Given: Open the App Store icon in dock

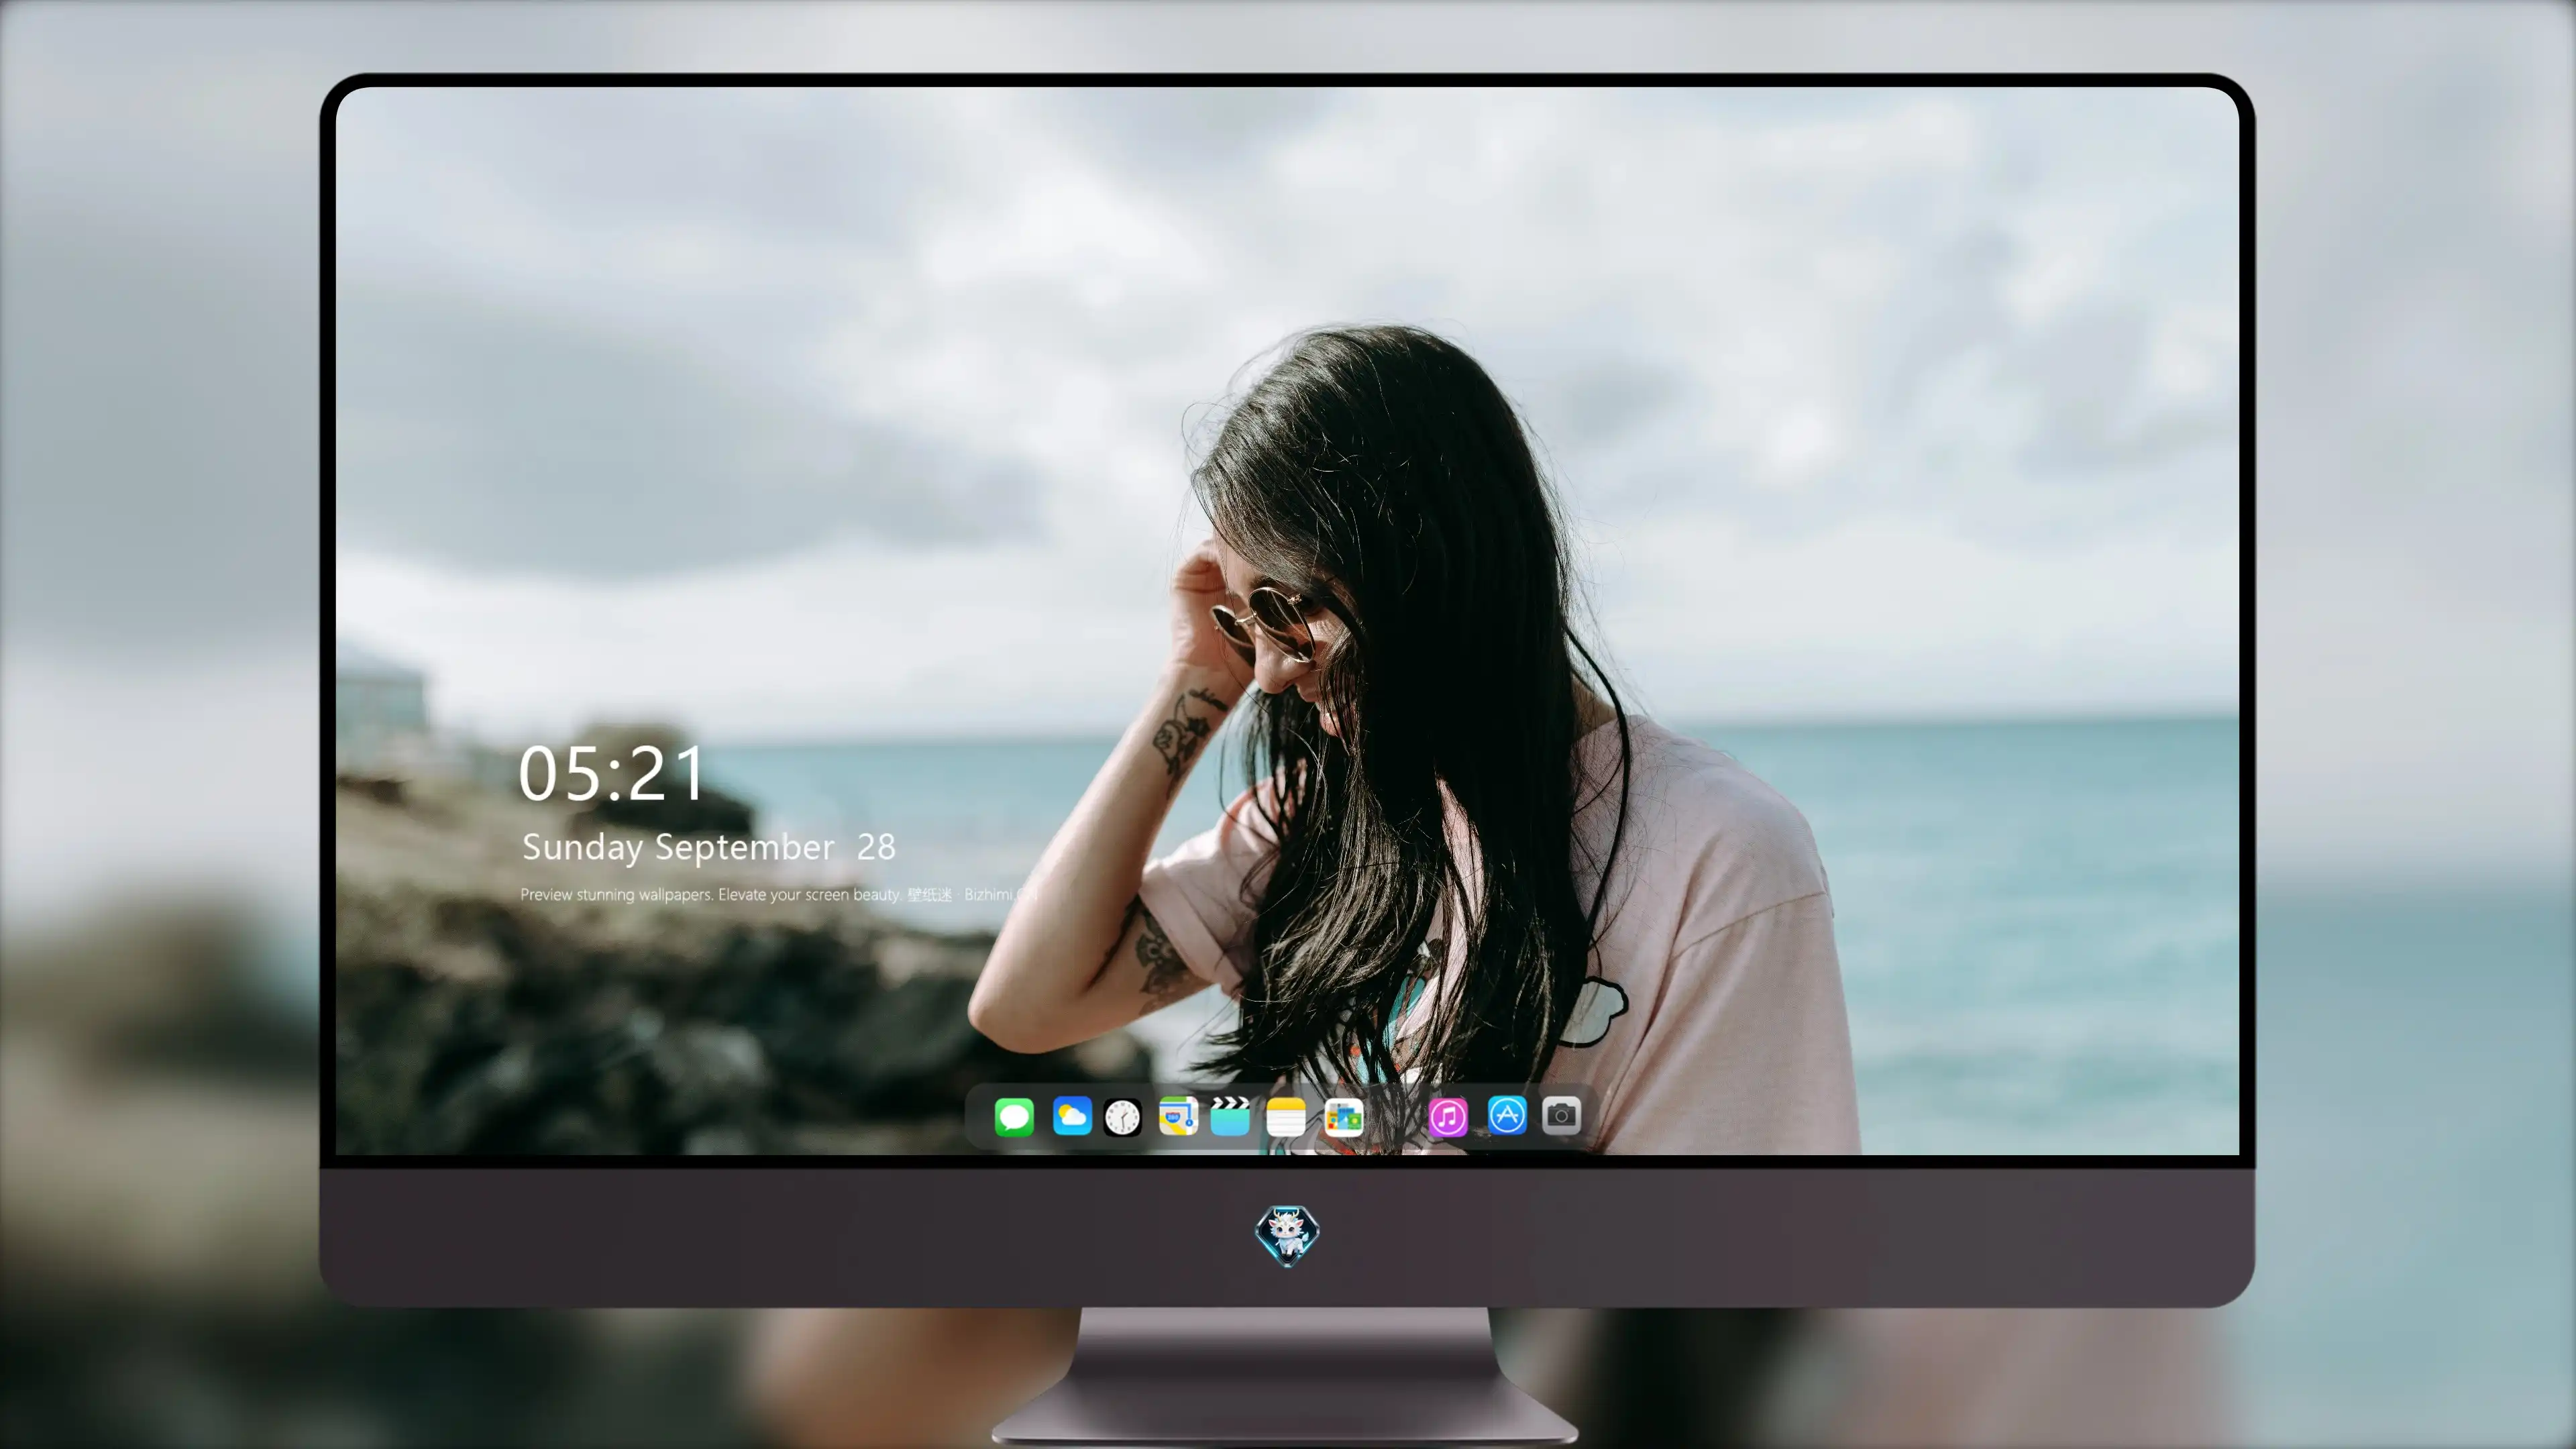Looking at the screenshot, I should pos(1507,1115).
